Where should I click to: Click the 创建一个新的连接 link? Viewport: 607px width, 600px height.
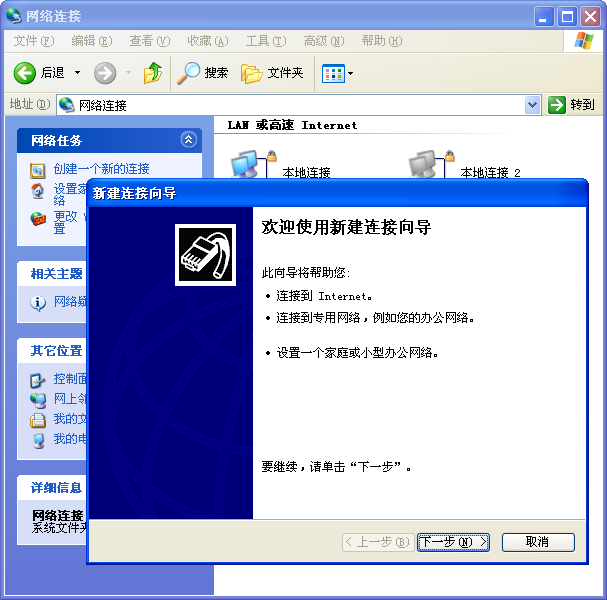pyautogui.click(x=101, y=169)
